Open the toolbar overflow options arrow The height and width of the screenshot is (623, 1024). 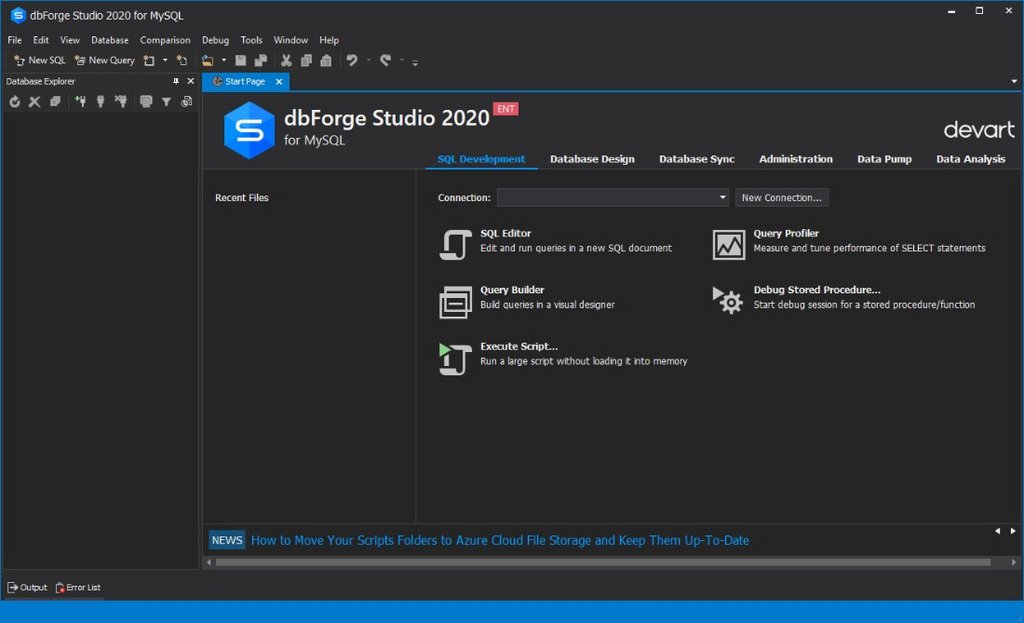coord(415,63)
